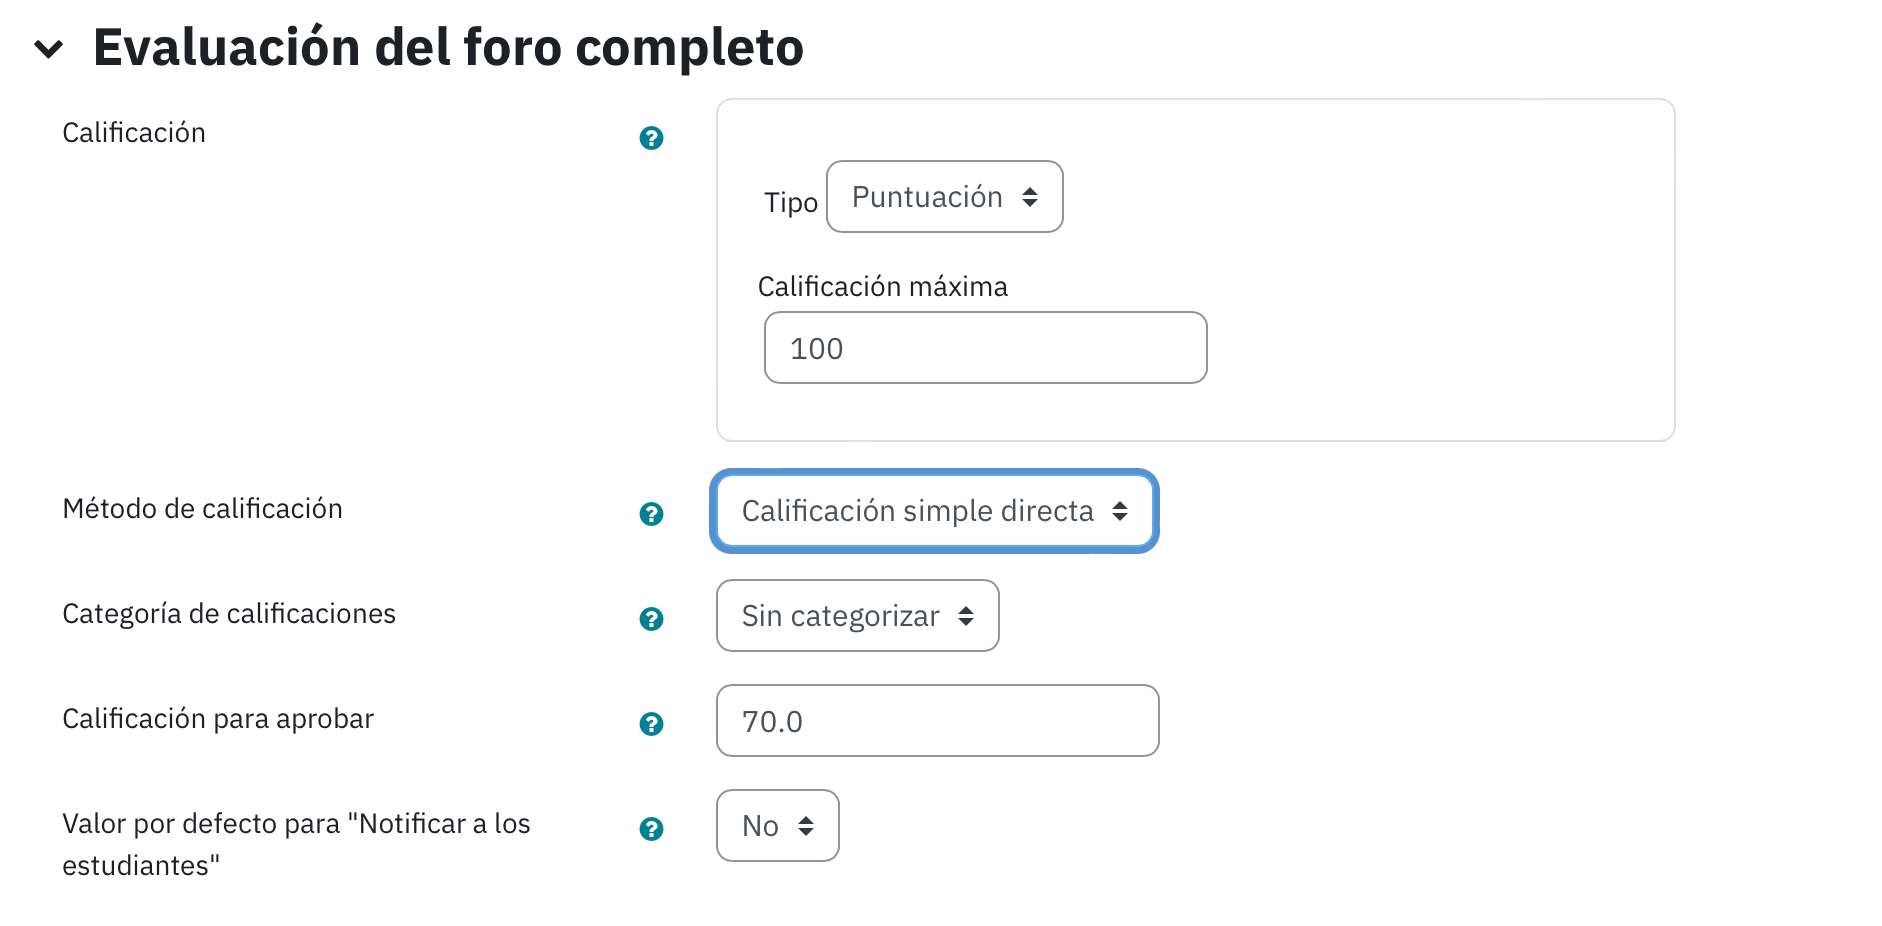Viewport: 1882px width, 926px height.
Task: Click the Valor por defecto Notificar label
Action: pyautogui.click(x=296, y=845)
